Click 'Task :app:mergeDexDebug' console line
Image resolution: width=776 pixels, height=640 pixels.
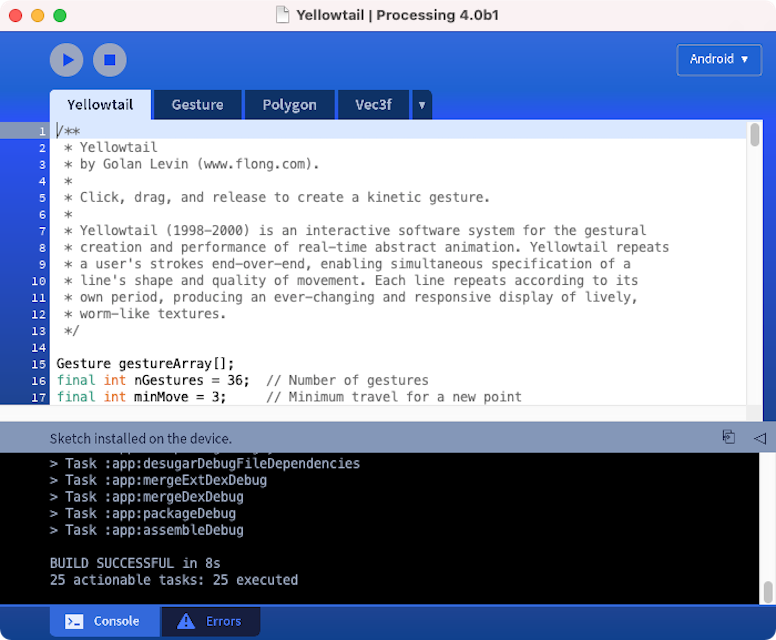coord(147,497)
